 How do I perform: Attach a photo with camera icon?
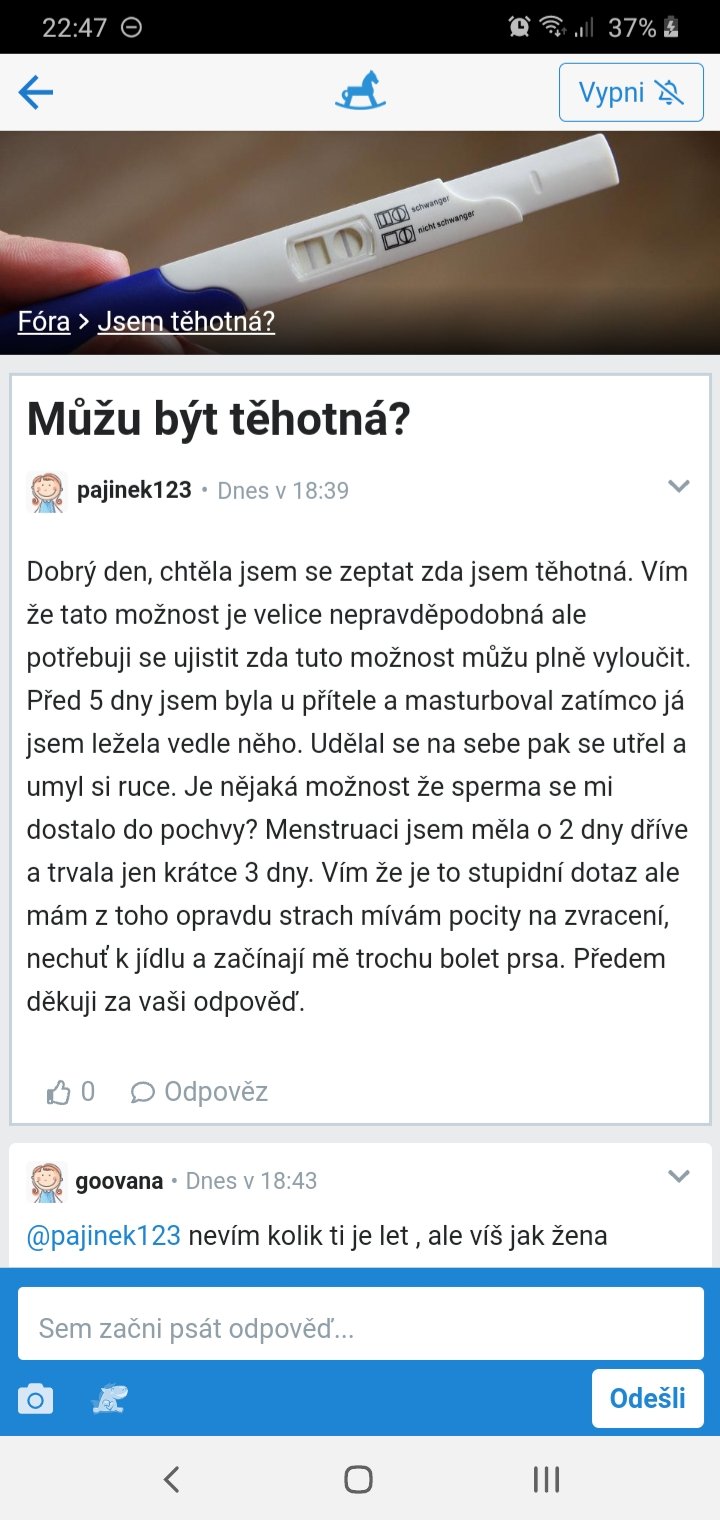36,1399
